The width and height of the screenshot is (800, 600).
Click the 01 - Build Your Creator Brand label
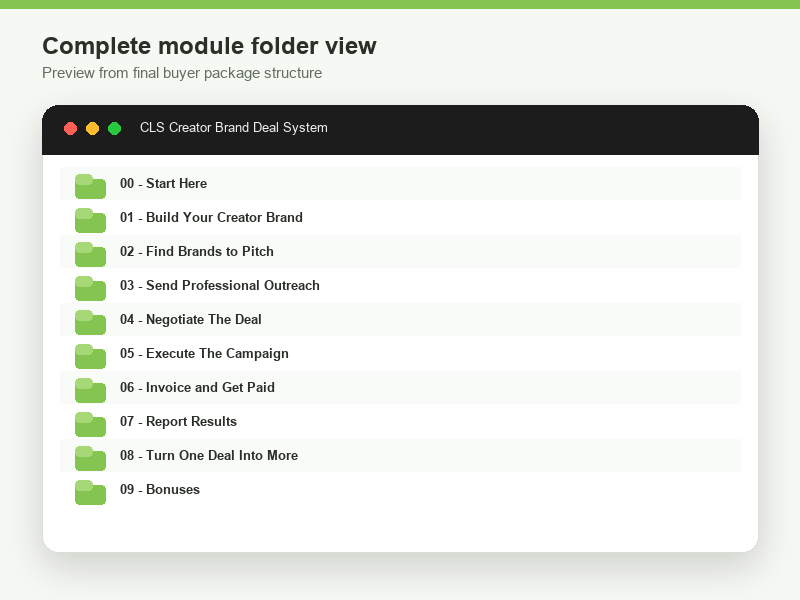click(x=211, y=217)
